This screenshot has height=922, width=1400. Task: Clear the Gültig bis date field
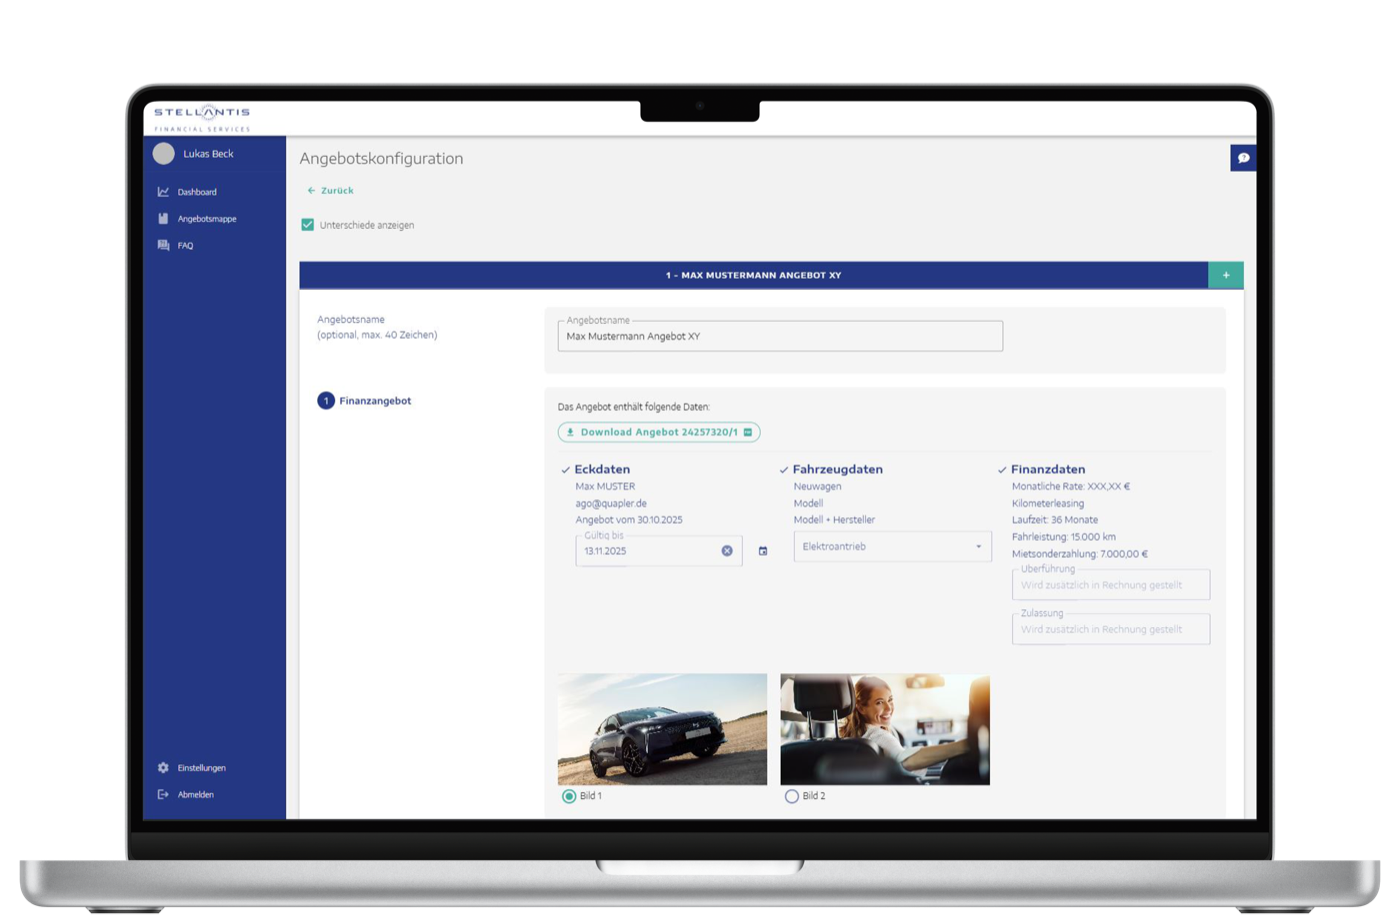[x=727, y=551]
